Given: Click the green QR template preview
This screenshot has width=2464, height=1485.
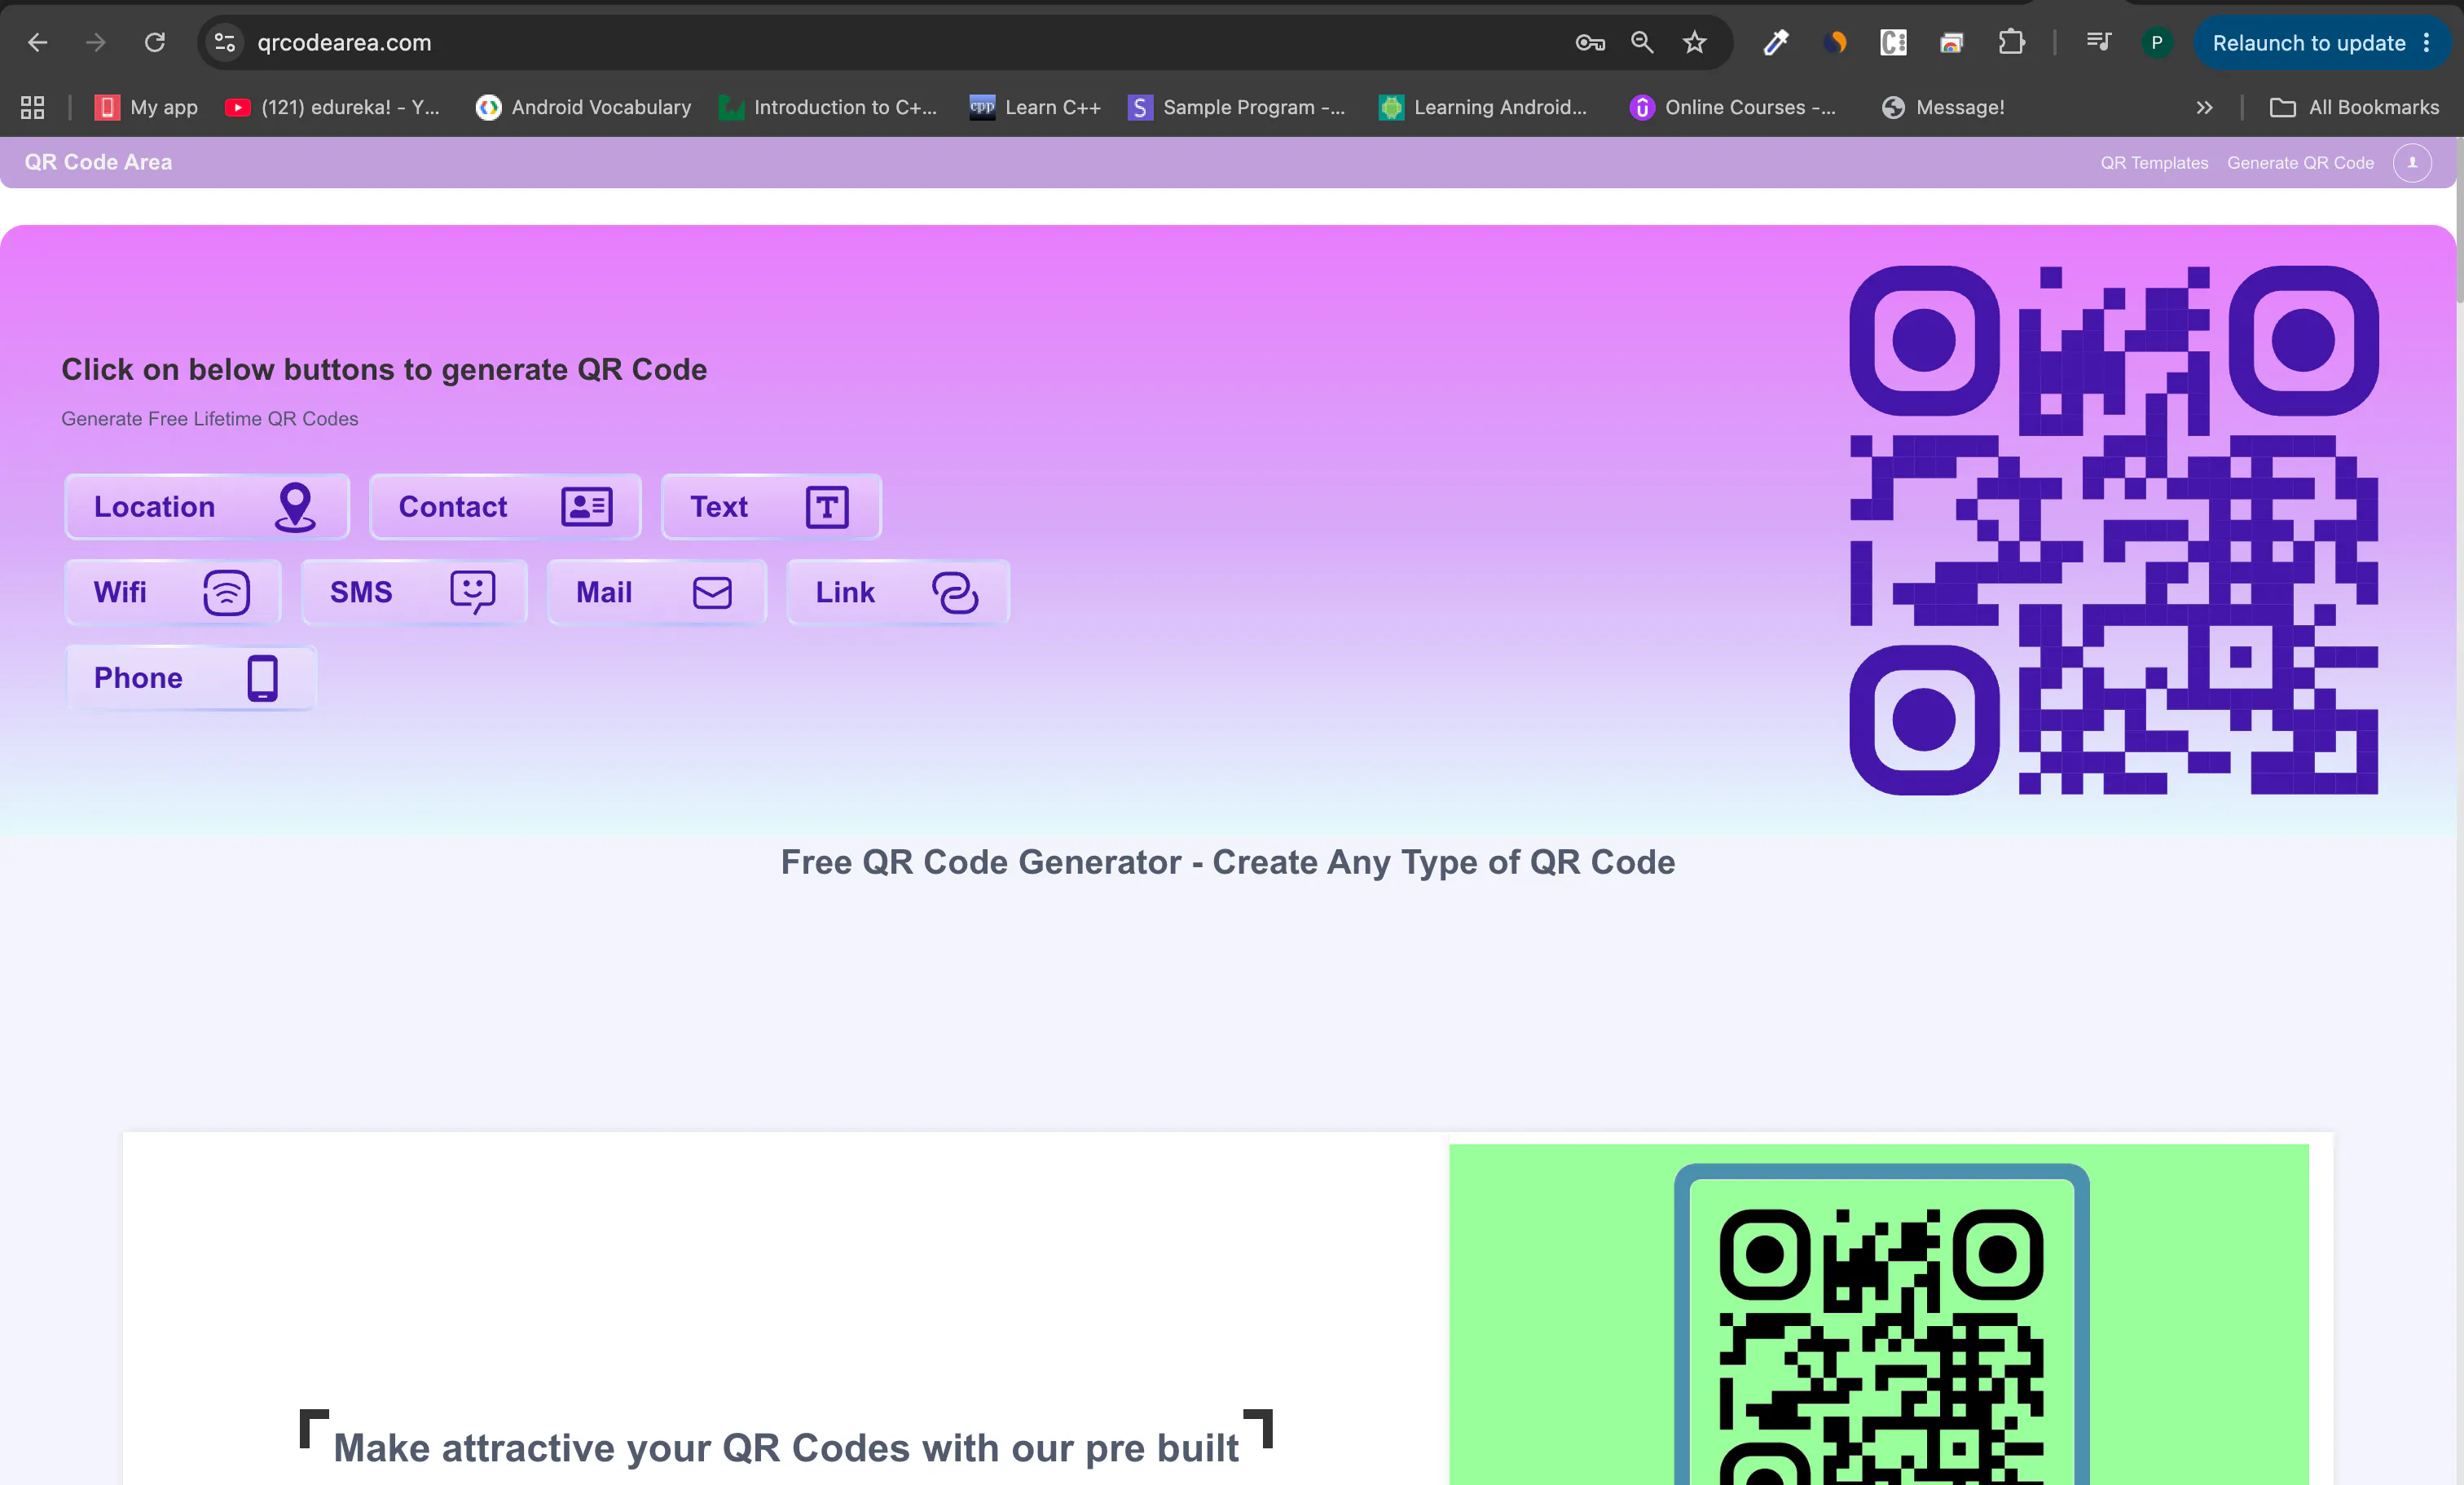Looking at the screenshot, I should point(1879,1315).
